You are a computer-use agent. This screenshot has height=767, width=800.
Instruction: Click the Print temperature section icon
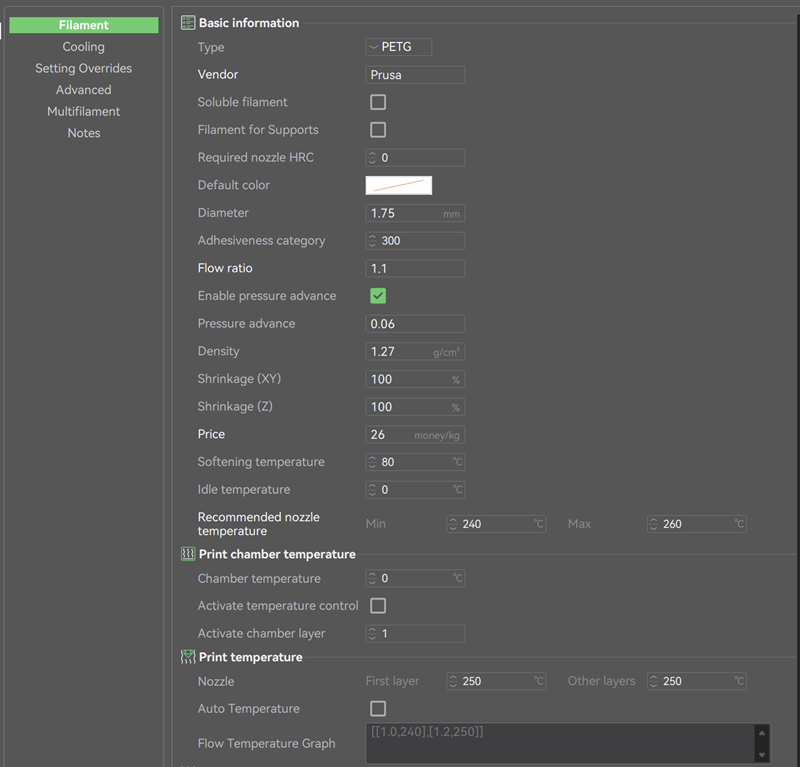click(188, 657)
